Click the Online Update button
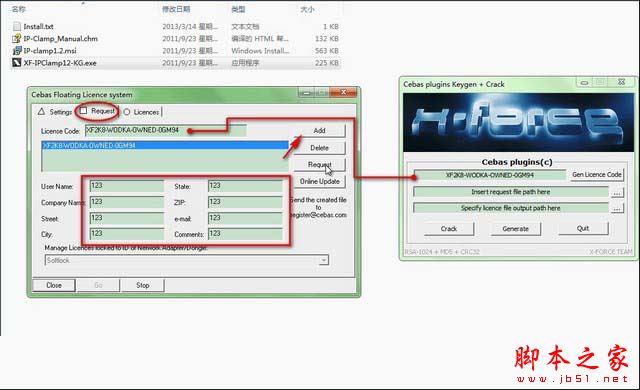This screenshot has width=640, height=390. click(319, 182)
